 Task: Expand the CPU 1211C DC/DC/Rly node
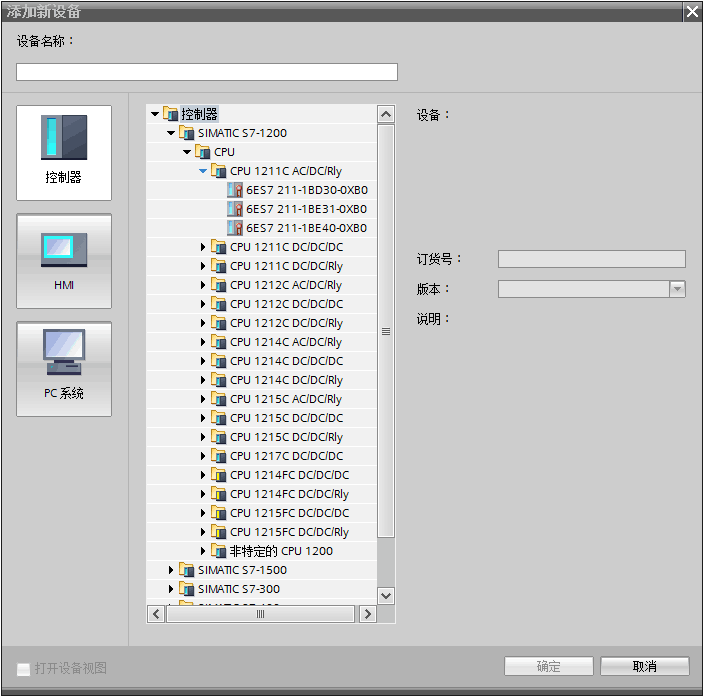click(203, 266)
